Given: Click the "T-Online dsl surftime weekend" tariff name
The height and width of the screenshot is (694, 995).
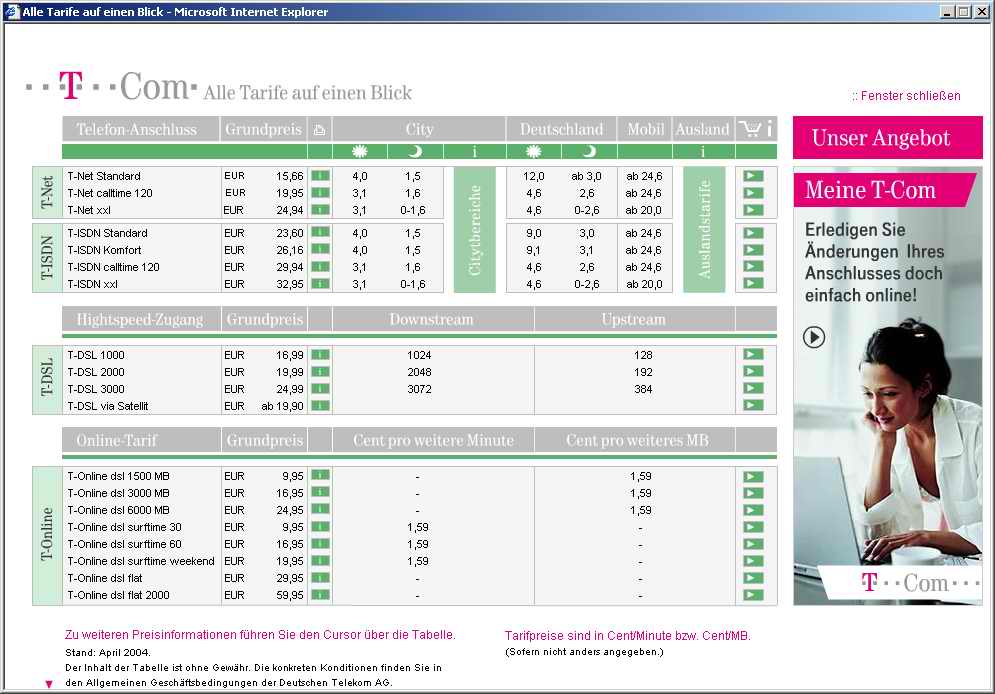Looking at the screenshot, I should point(141,561).
